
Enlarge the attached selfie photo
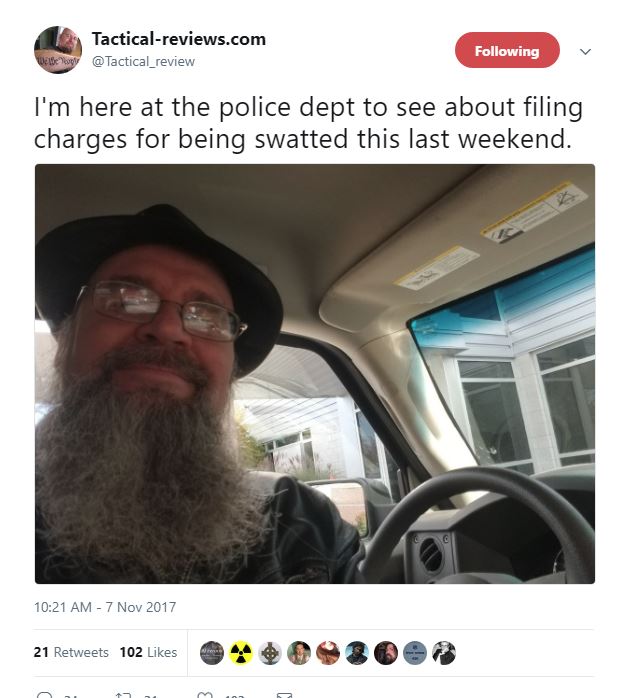[x=315, y=374]
